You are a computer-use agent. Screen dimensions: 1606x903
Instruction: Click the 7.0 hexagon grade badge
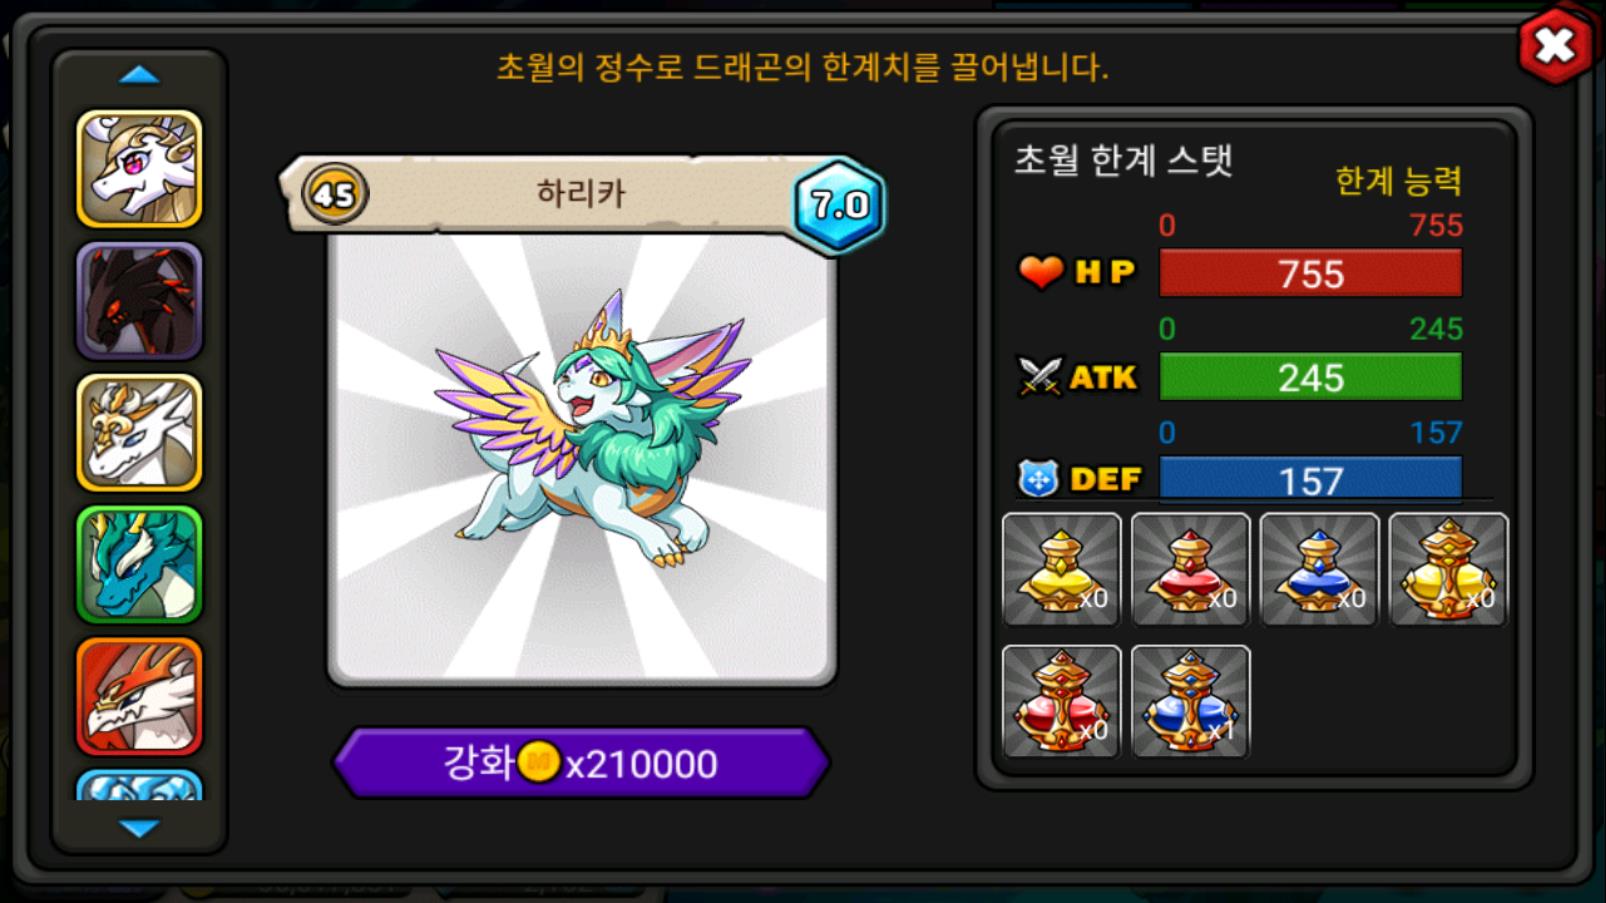pos(839,205)
